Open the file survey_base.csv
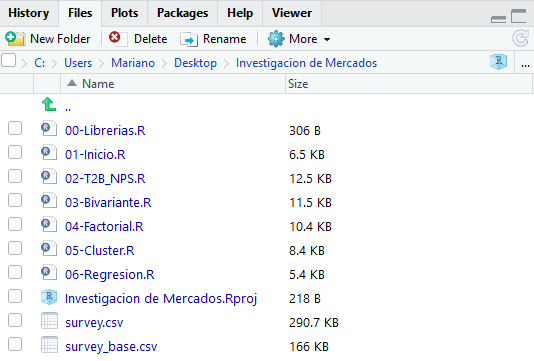Image resolution: width=534 pixels, height=361 pixels. tap(111, 347)
